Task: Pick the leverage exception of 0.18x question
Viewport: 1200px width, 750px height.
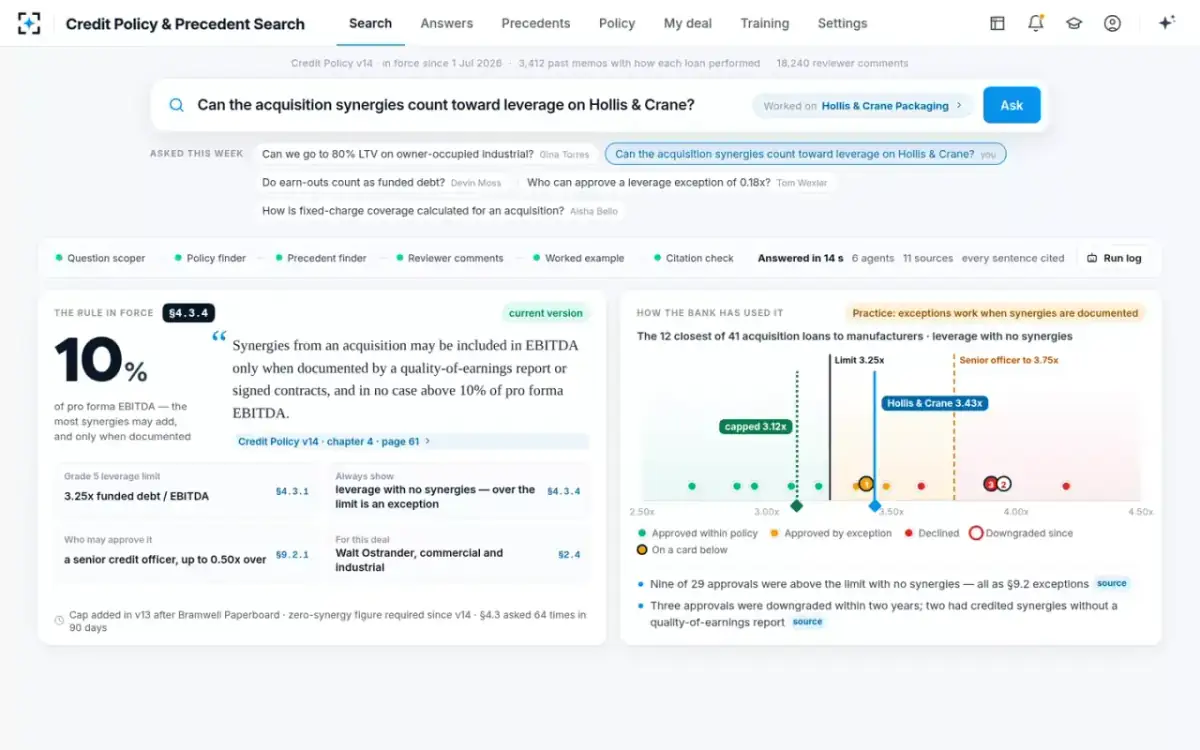Action: [676, 182]
